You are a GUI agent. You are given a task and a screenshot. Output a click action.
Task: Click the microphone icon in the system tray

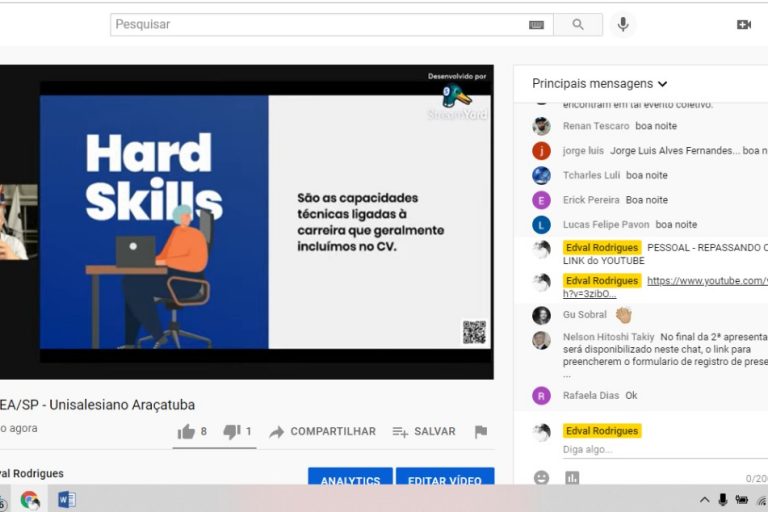click(x=722, y=499)
